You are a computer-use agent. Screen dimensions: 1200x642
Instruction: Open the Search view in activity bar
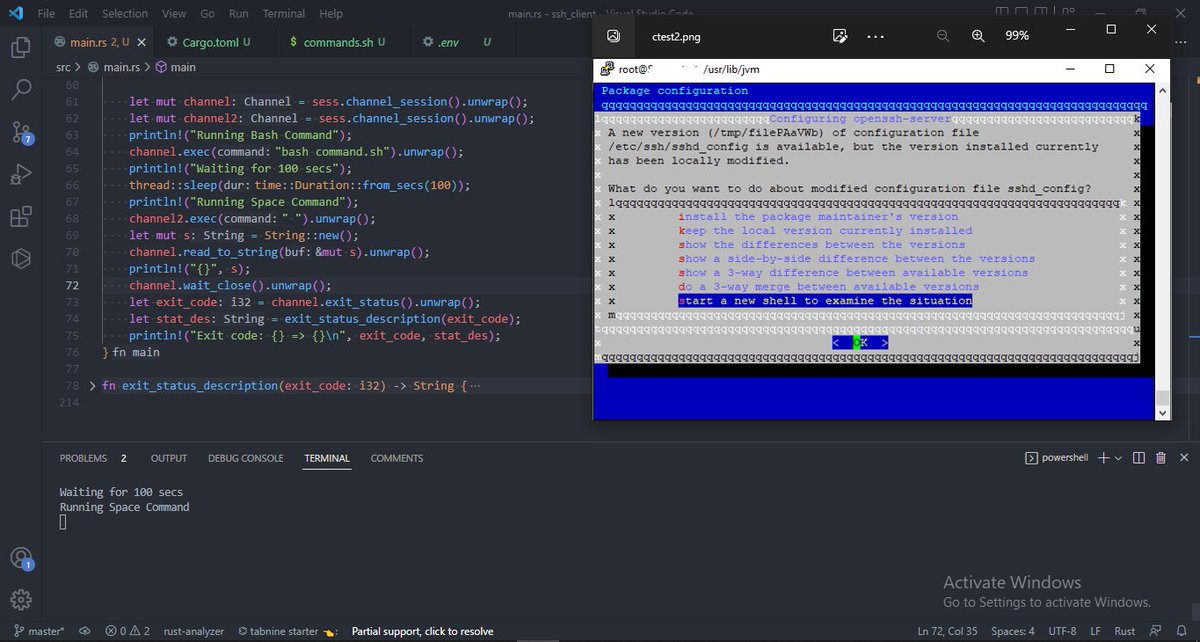tap(21, 90)
